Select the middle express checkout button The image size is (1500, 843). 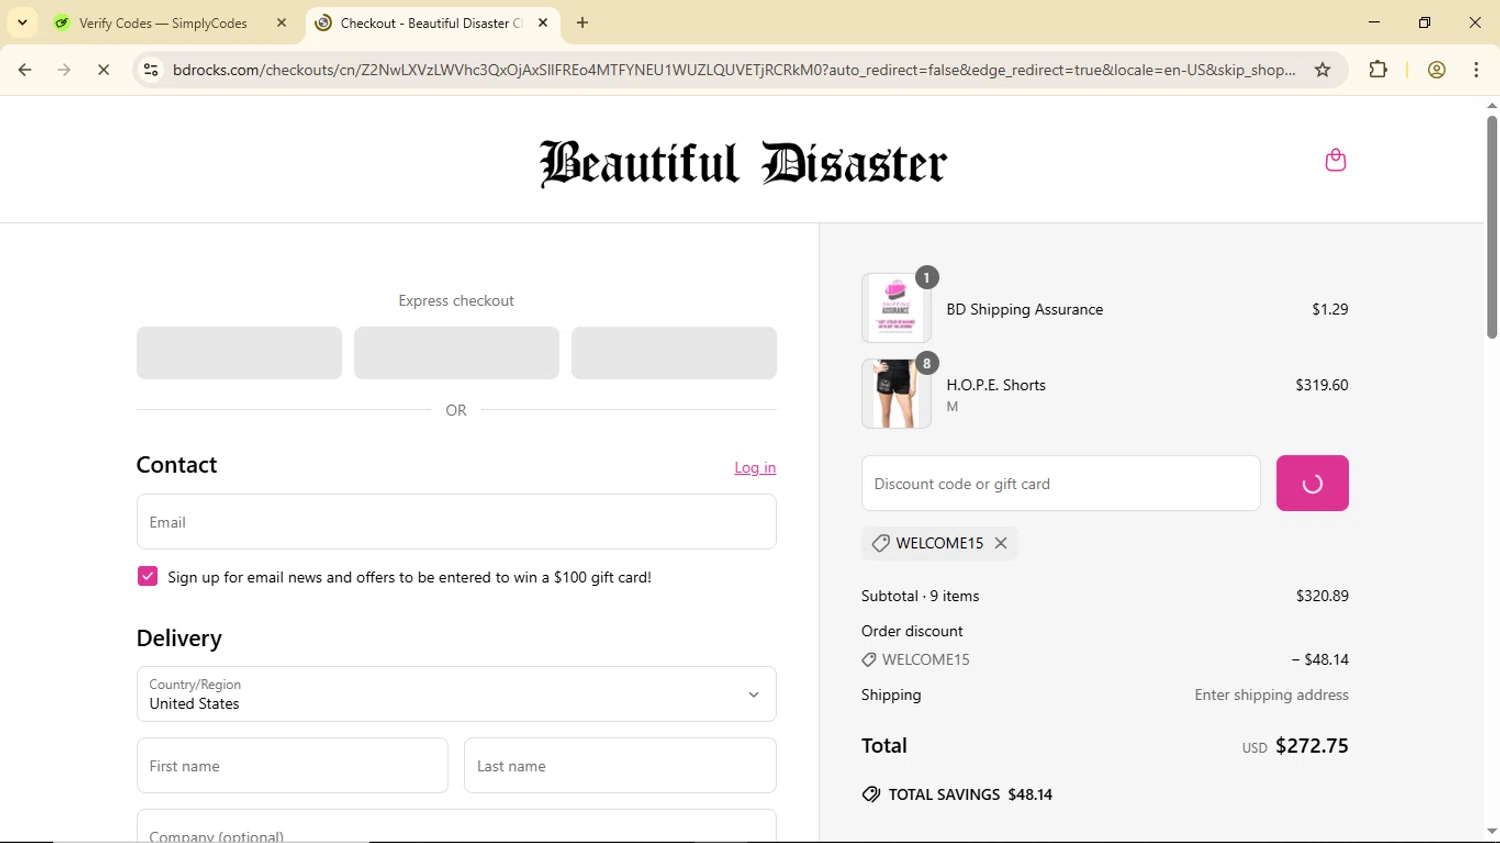click(x=456, y=353)
